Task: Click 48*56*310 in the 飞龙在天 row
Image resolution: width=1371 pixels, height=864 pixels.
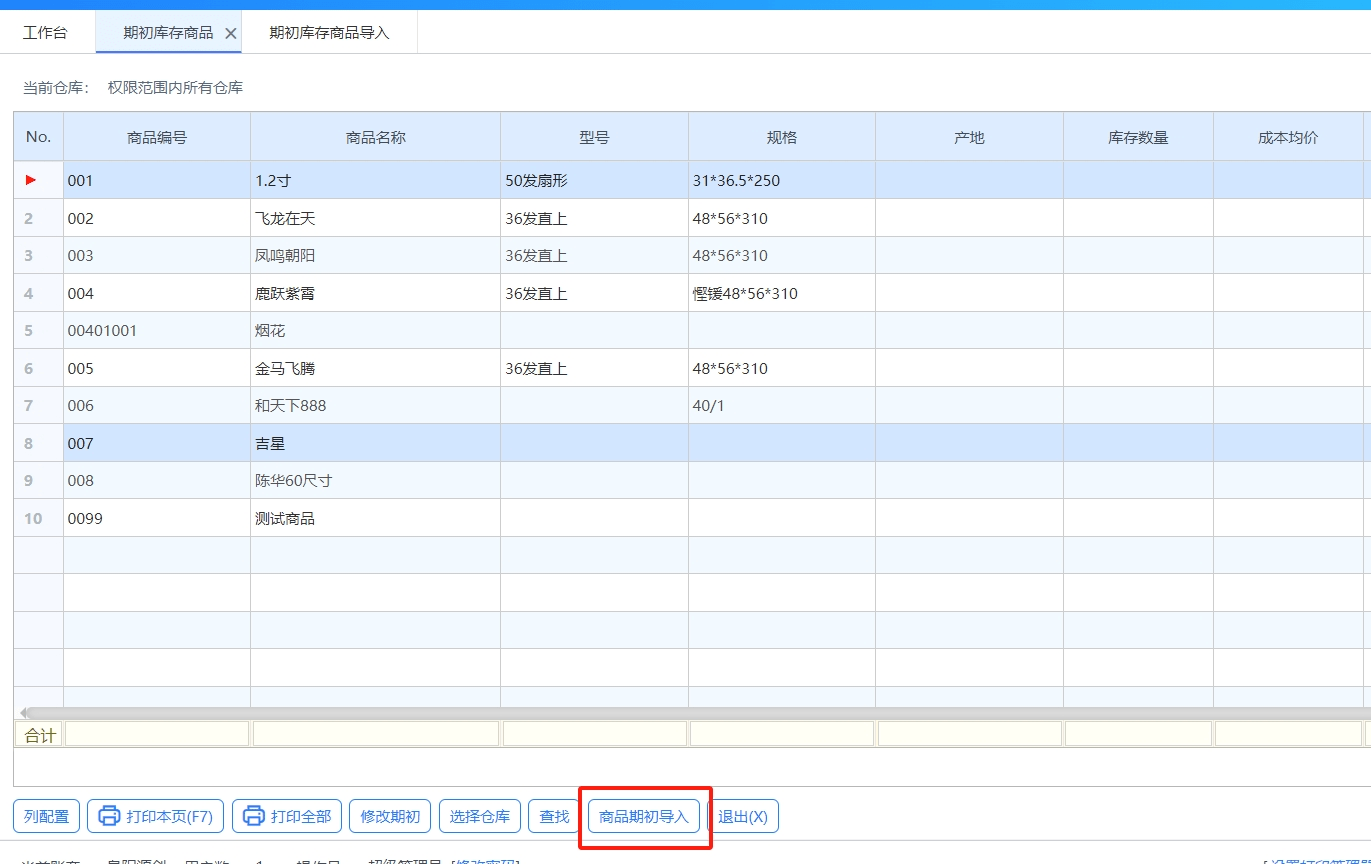Action: pyautogui.click(x=782, y=218)
